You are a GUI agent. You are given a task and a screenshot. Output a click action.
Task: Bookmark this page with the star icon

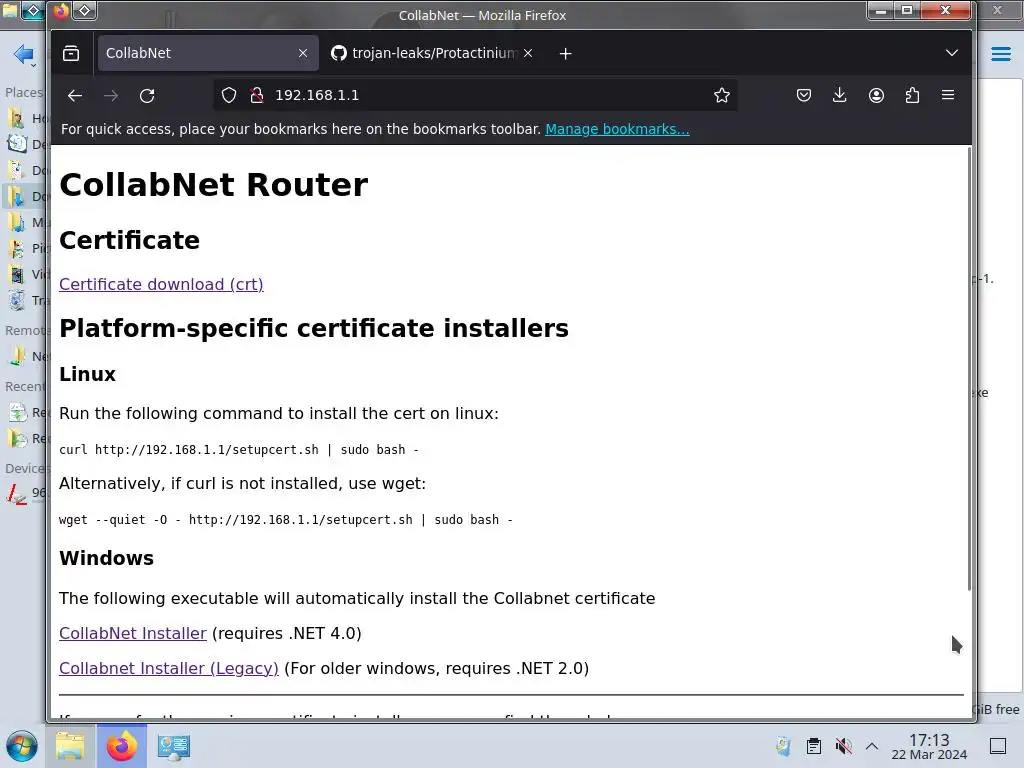(x=722, y=95)
